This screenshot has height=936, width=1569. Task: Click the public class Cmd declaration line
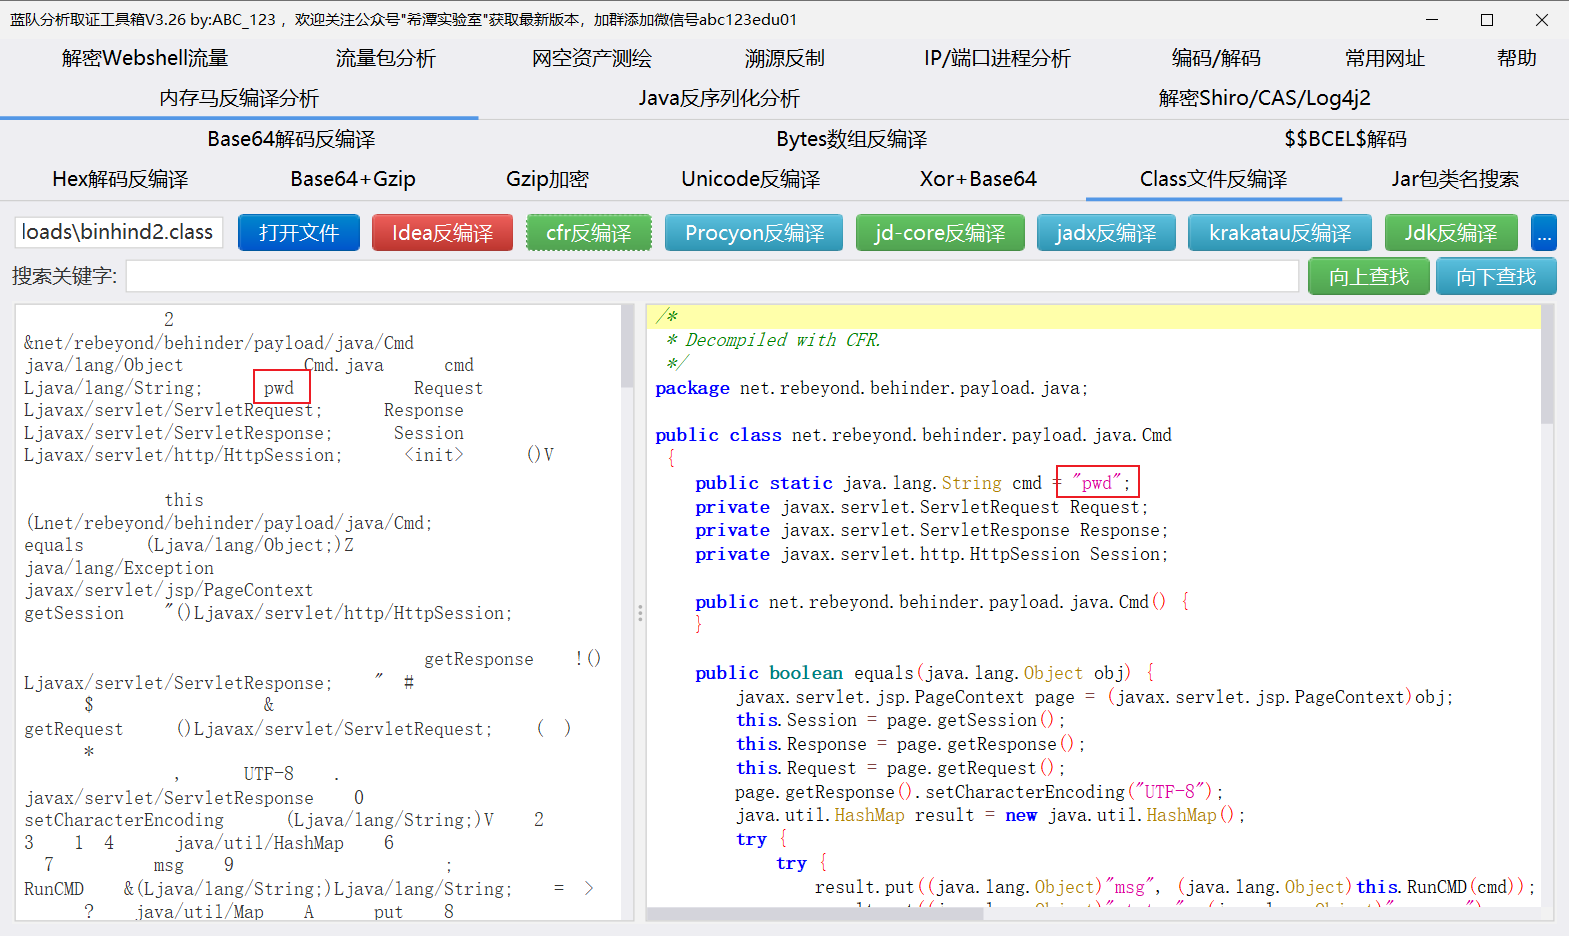coord(913,435)
